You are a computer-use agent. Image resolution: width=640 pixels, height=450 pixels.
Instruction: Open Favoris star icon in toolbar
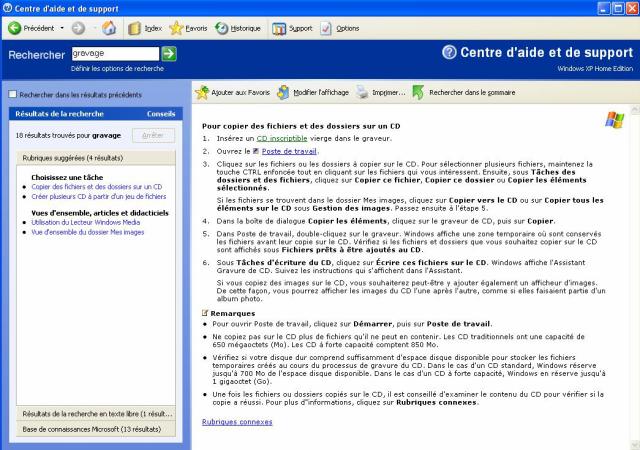click(176, 28)
